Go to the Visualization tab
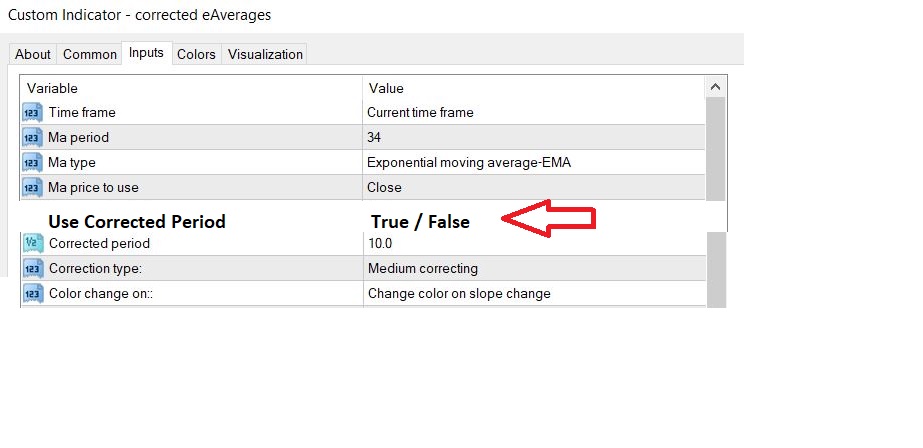923x448 pixels. coord(265,54)
